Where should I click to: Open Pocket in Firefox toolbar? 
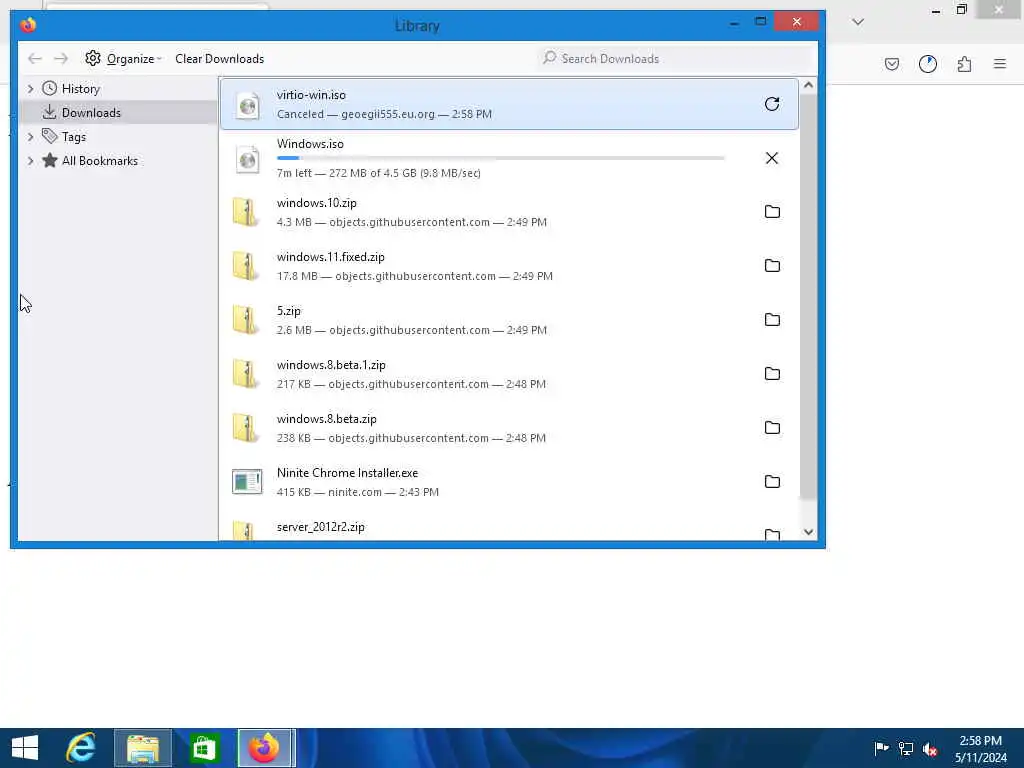coord(891,64)
